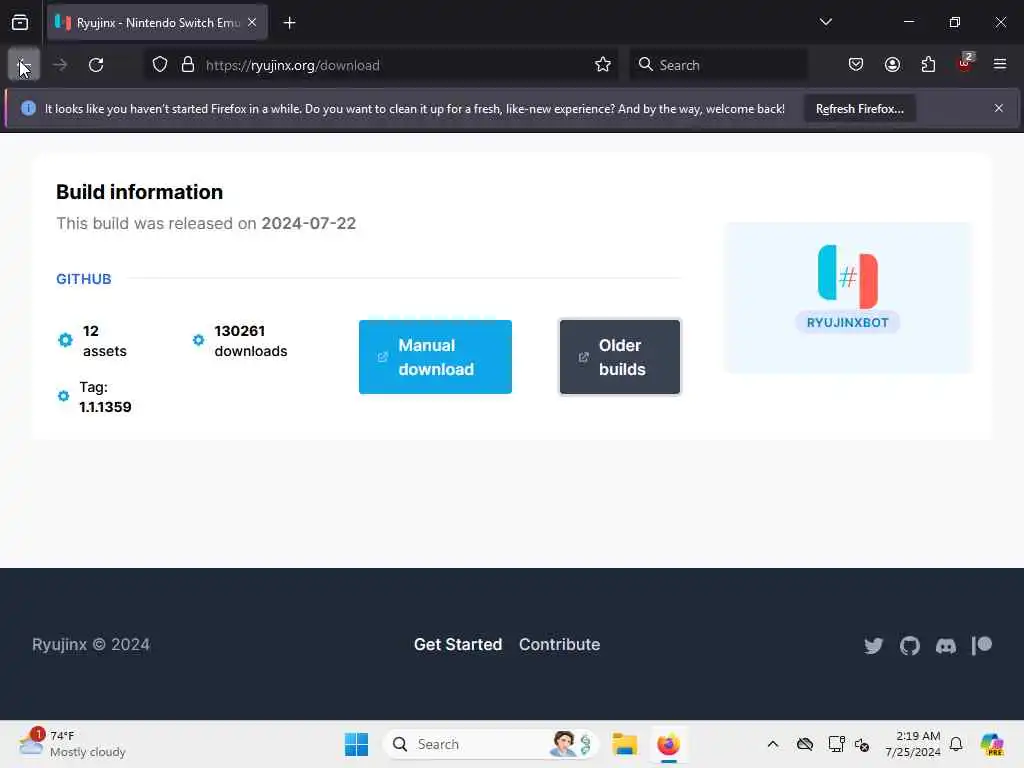Open the Firefox View icon

(20, 23)
